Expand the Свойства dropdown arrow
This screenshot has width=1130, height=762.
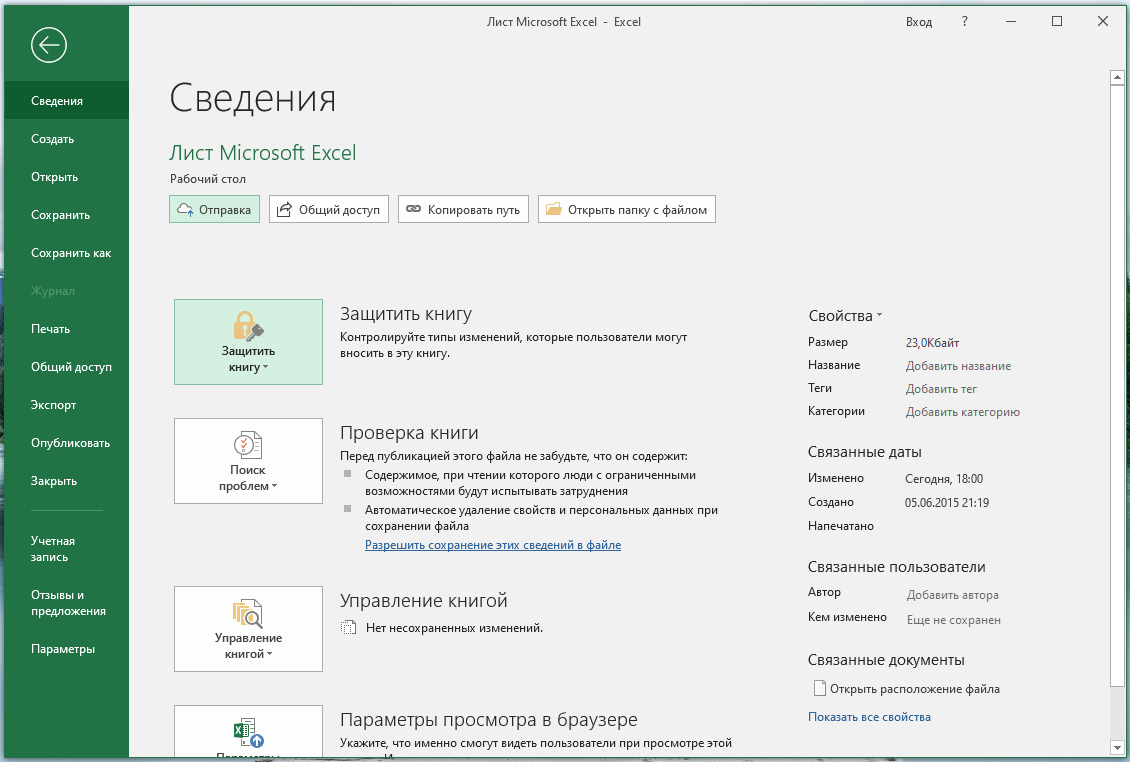pyautogui.click(x=879, y=316)
